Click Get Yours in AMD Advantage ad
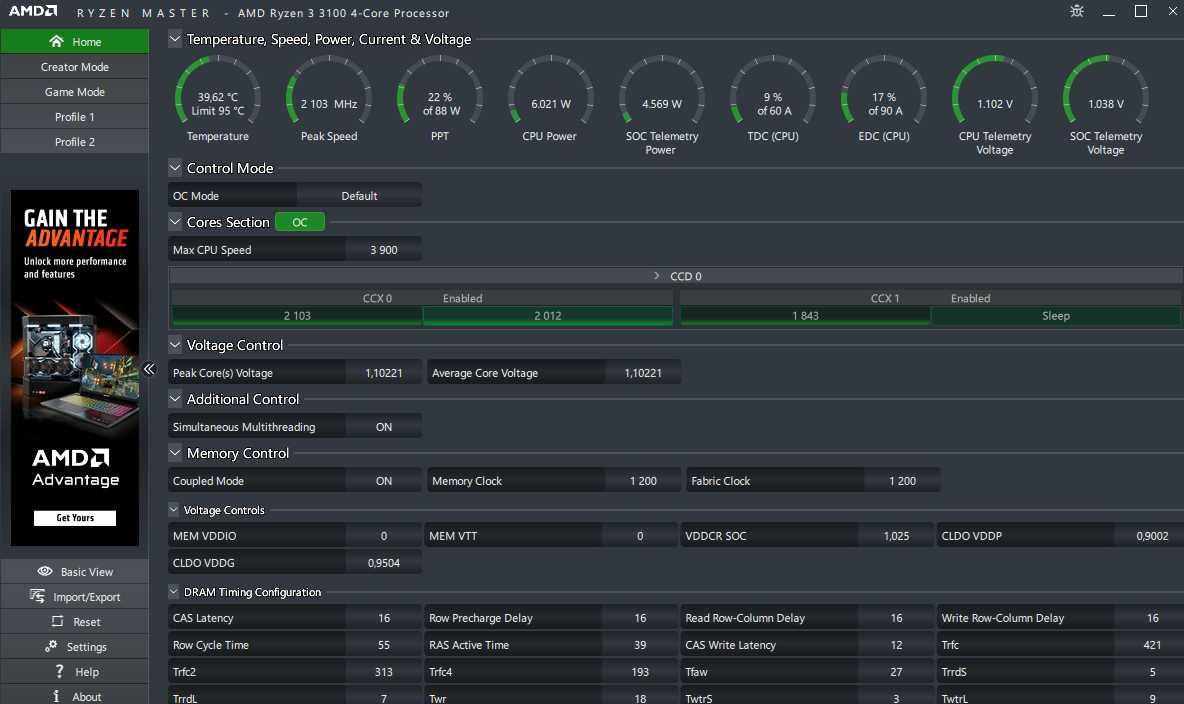 (x=75, y=517)
